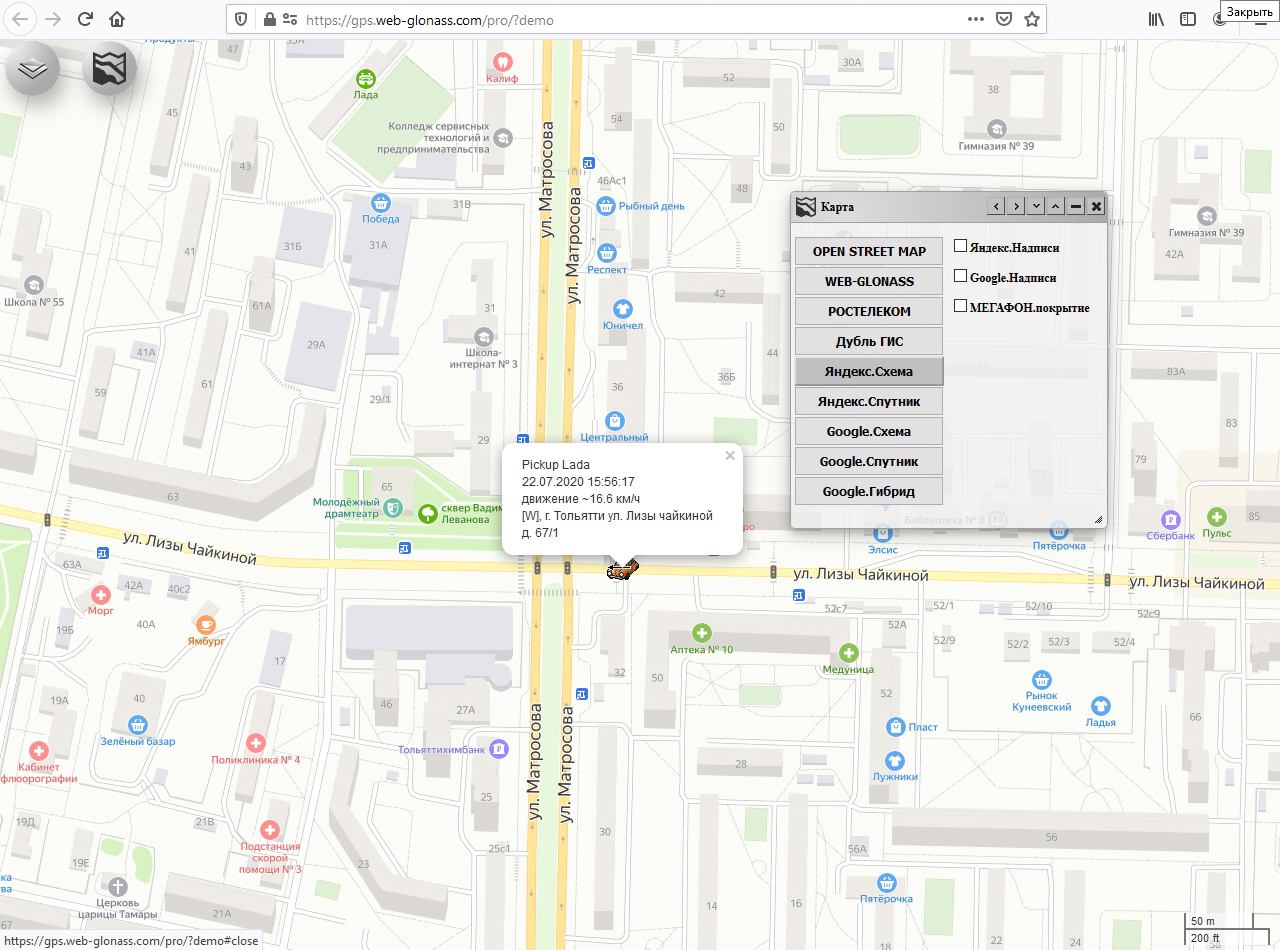Enable Google.Надписи checkbox
The width and height of the screenshot is (1280, 950).
pyautogui.click(x=960, y=275)
